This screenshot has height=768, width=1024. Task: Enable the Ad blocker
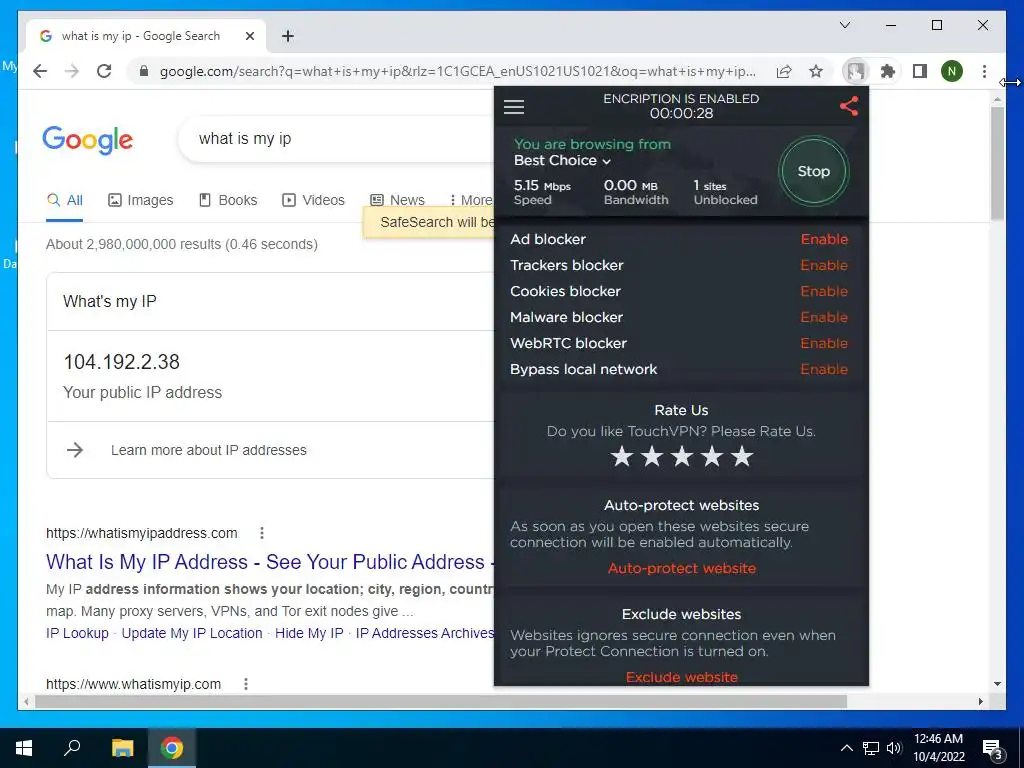824,239
